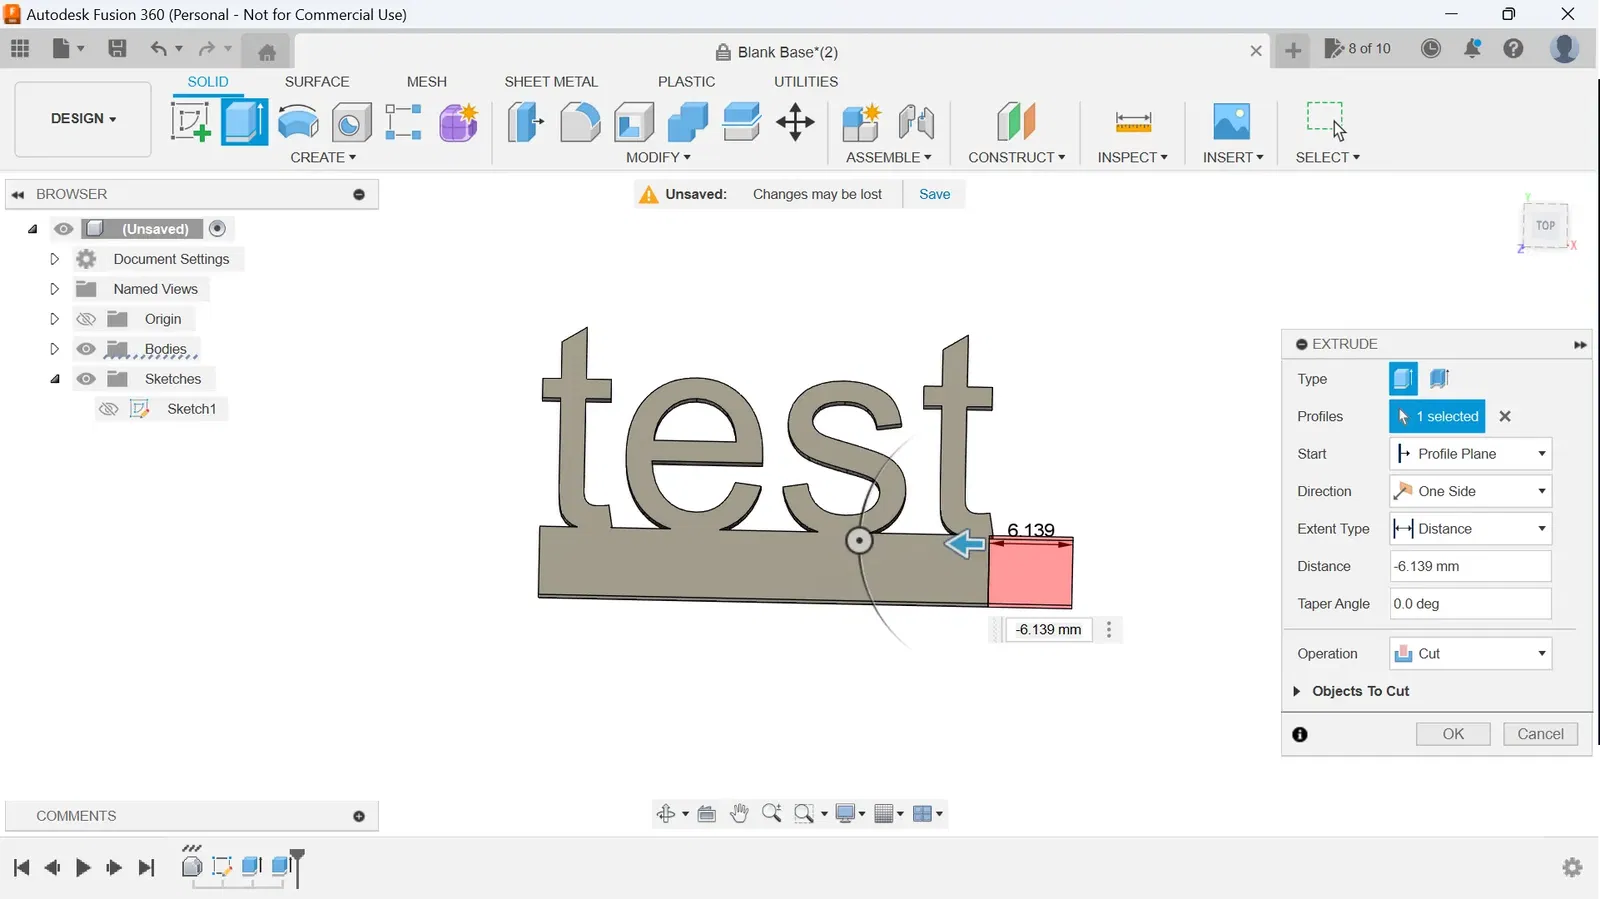Image resolution: width=1600 pixels, height=899 pixels.
Task: Go to the Home view
Action: pyautogui.click(x=267, y=52)
